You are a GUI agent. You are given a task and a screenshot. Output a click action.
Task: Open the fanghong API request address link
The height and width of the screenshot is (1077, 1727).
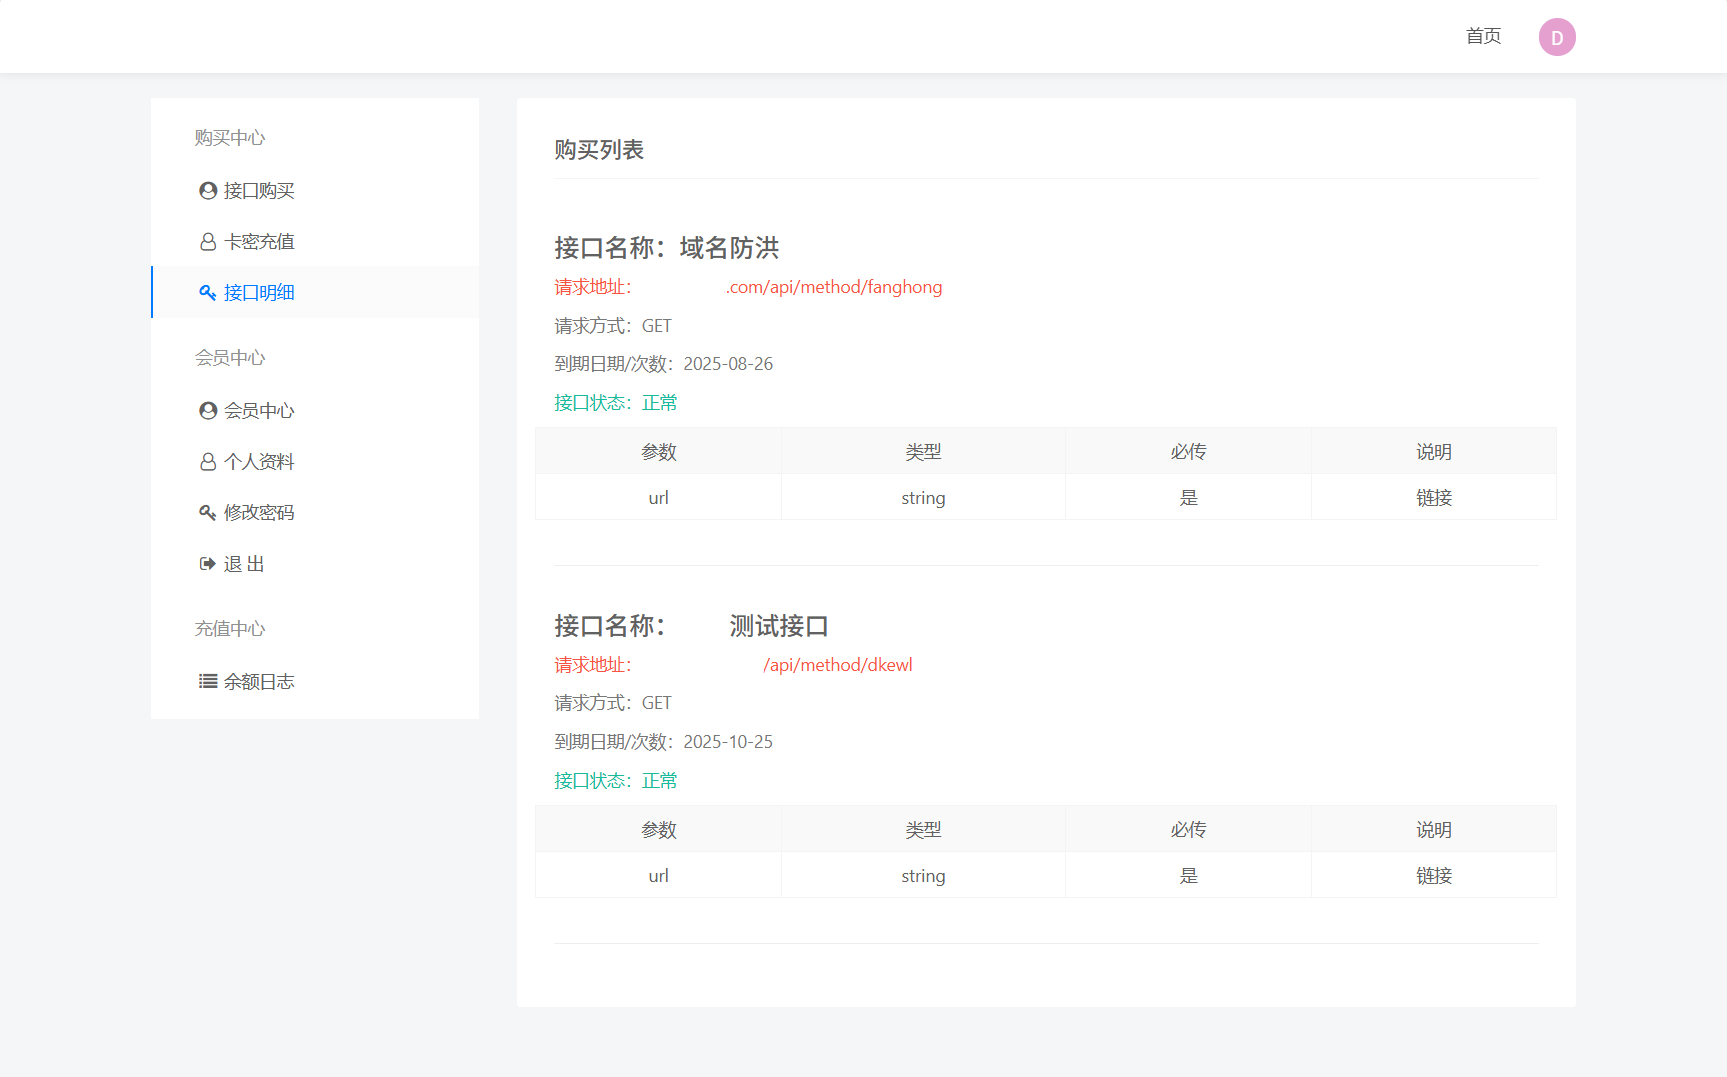pos(835,287)
